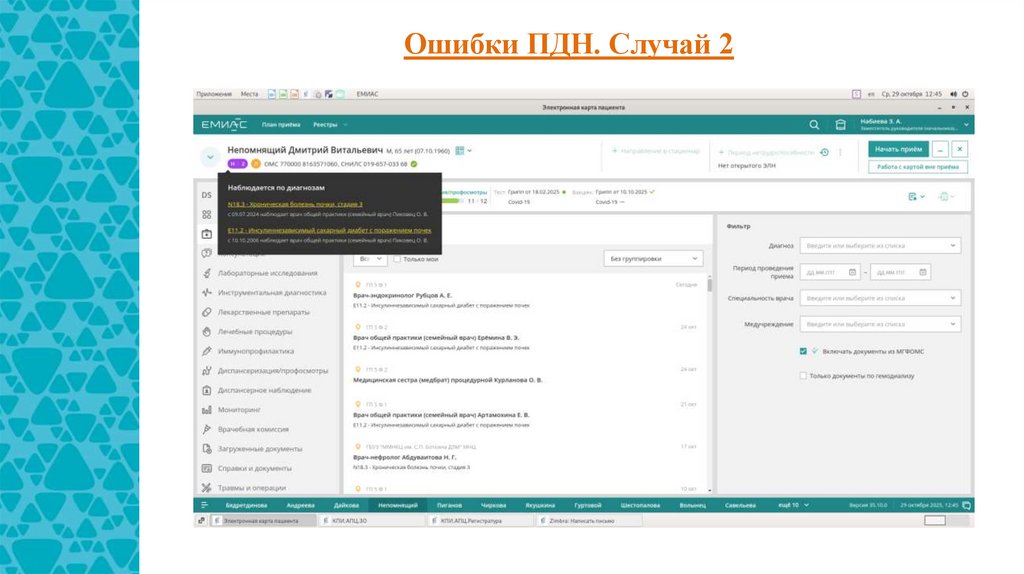Uncheck Включать документы из МГФОМС

coord(803,351)
